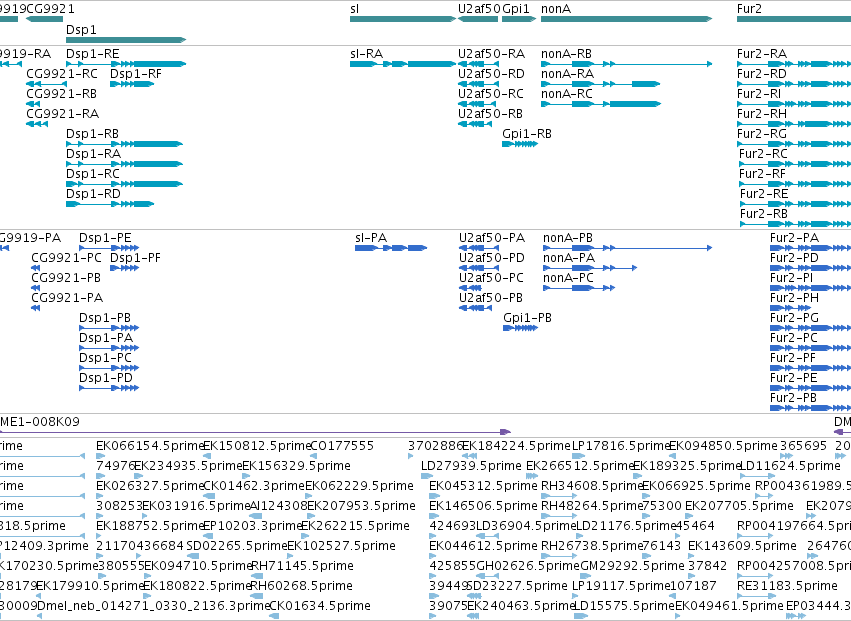Image resolution: width=851 pixels, height=621 pixels.
Task: Click the U2af50-RB transcript label
Action: pyautogui.click(x=491, y=114)
